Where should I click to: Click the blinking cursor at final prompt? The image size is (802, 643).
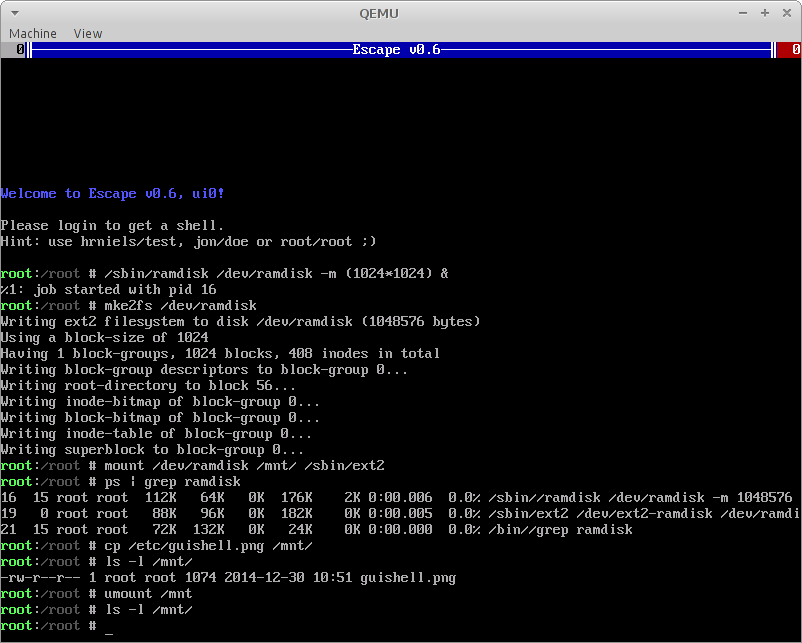pyautogui.click(x=108, y=632)
